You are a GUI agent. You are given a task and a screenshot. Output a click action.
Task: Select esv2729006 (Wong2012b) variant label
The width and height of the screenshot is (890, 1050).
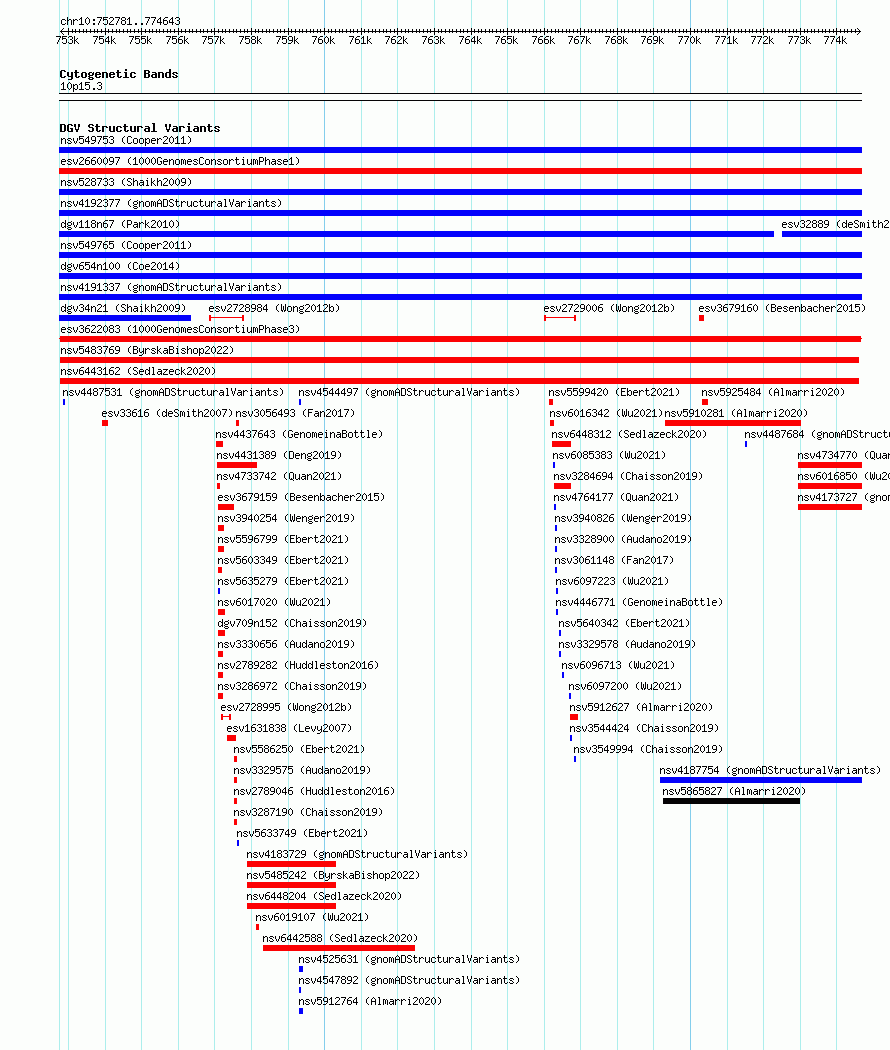click(x=609, y=308)
